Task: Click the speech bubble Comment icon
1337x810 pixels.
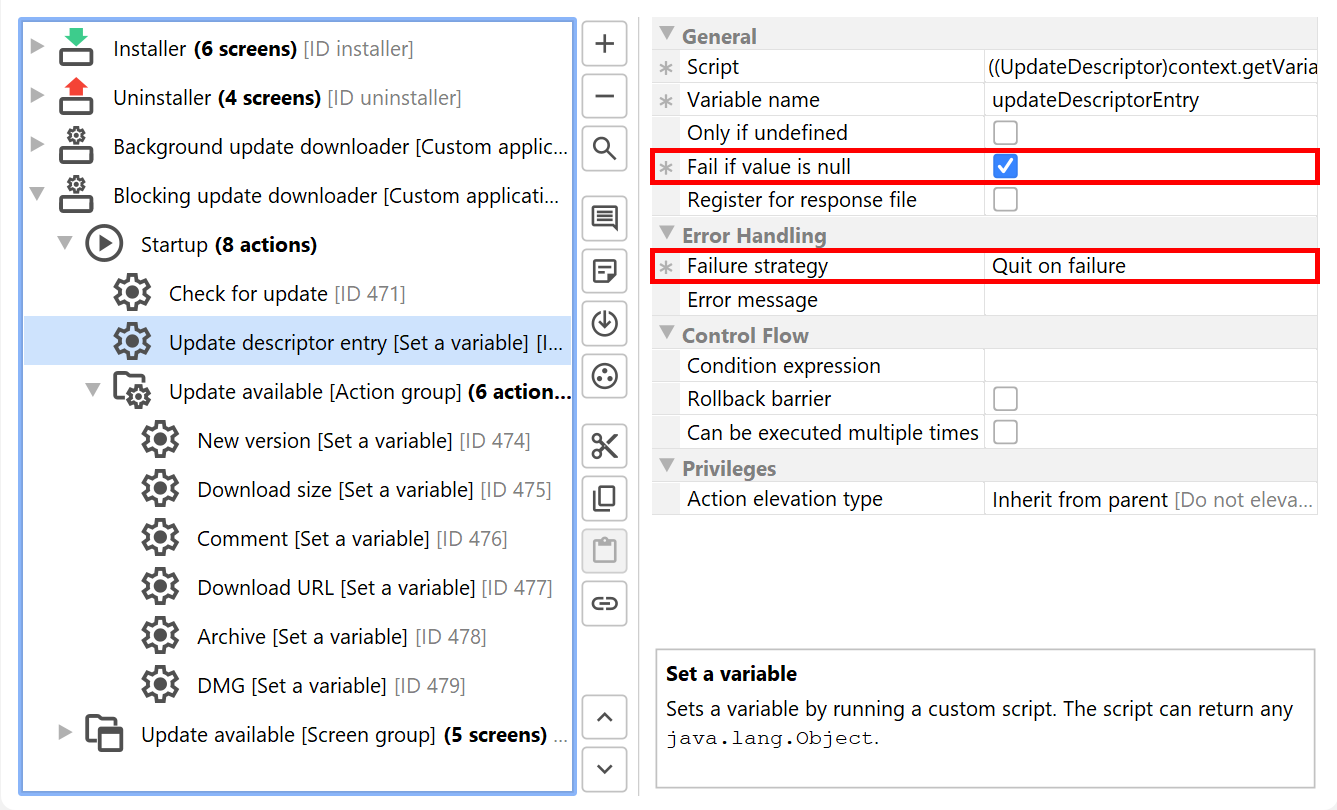Action: pos(604,218)
